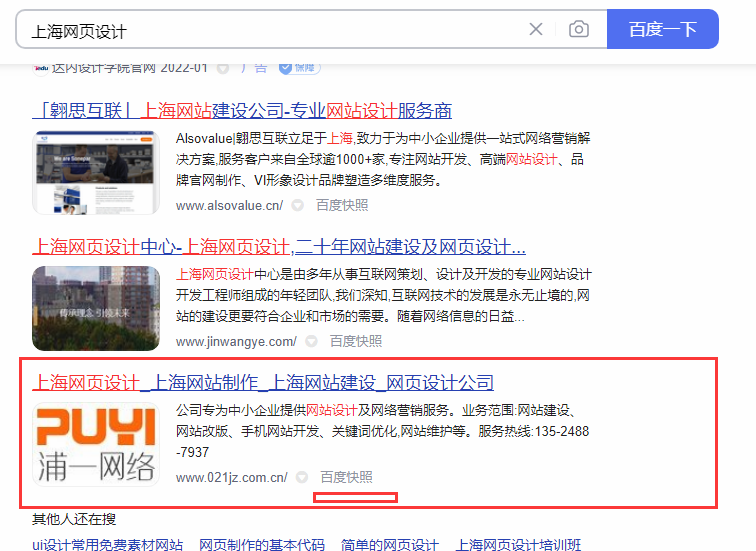Click the 广告 label of the top result

pyautogui.click(x=254, y=68)
